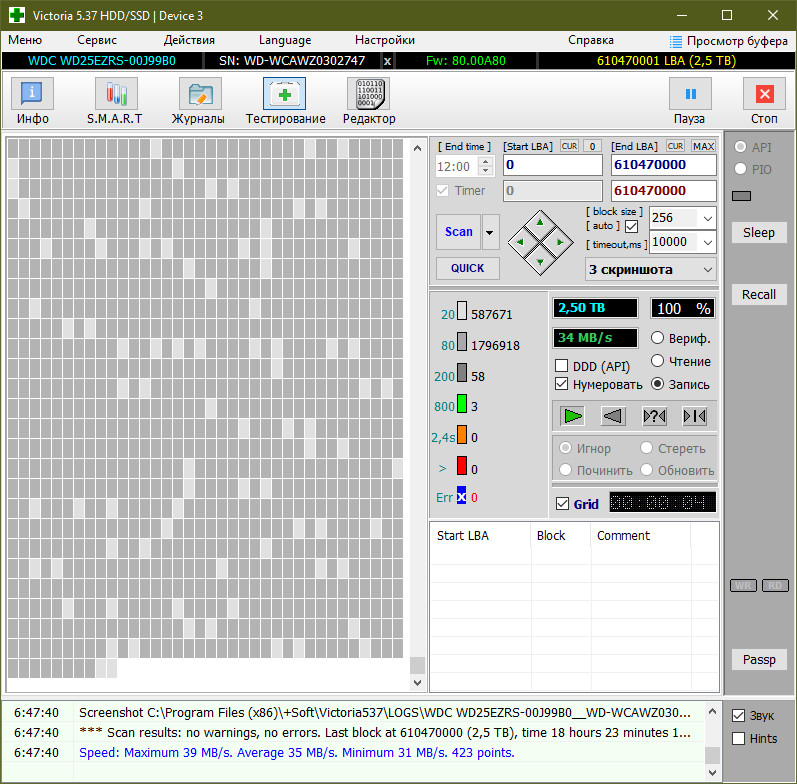Click the red Стоп stop icon

[x=764, y=95]
